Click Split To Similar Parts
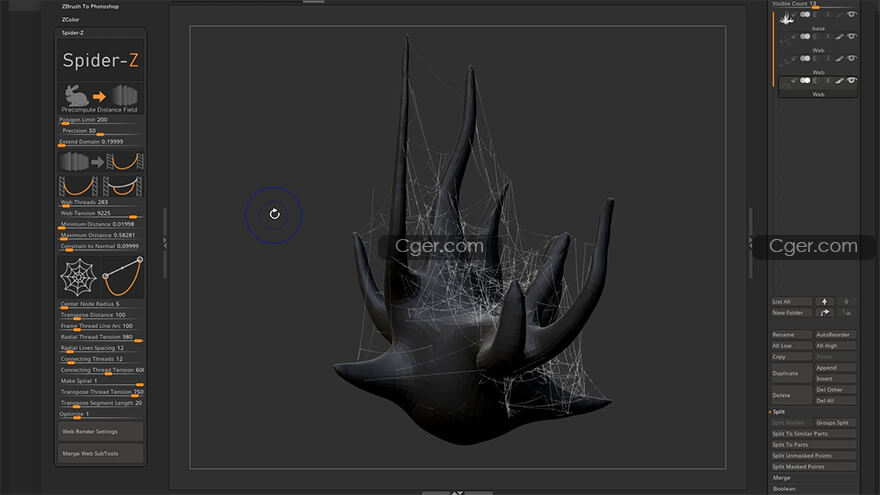This screenshot has width=880, height=495. [814, 434]
